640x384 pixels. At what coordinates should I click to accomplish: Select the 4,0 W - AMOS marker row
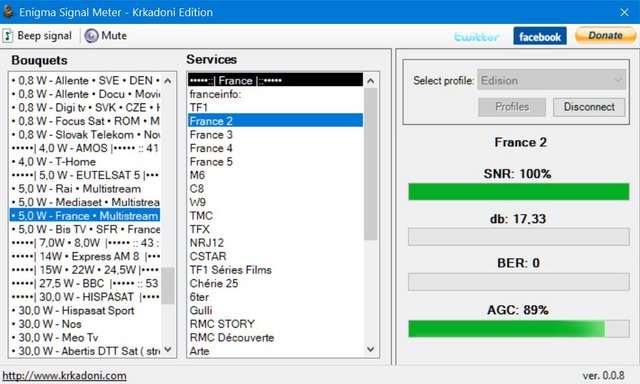85,148
